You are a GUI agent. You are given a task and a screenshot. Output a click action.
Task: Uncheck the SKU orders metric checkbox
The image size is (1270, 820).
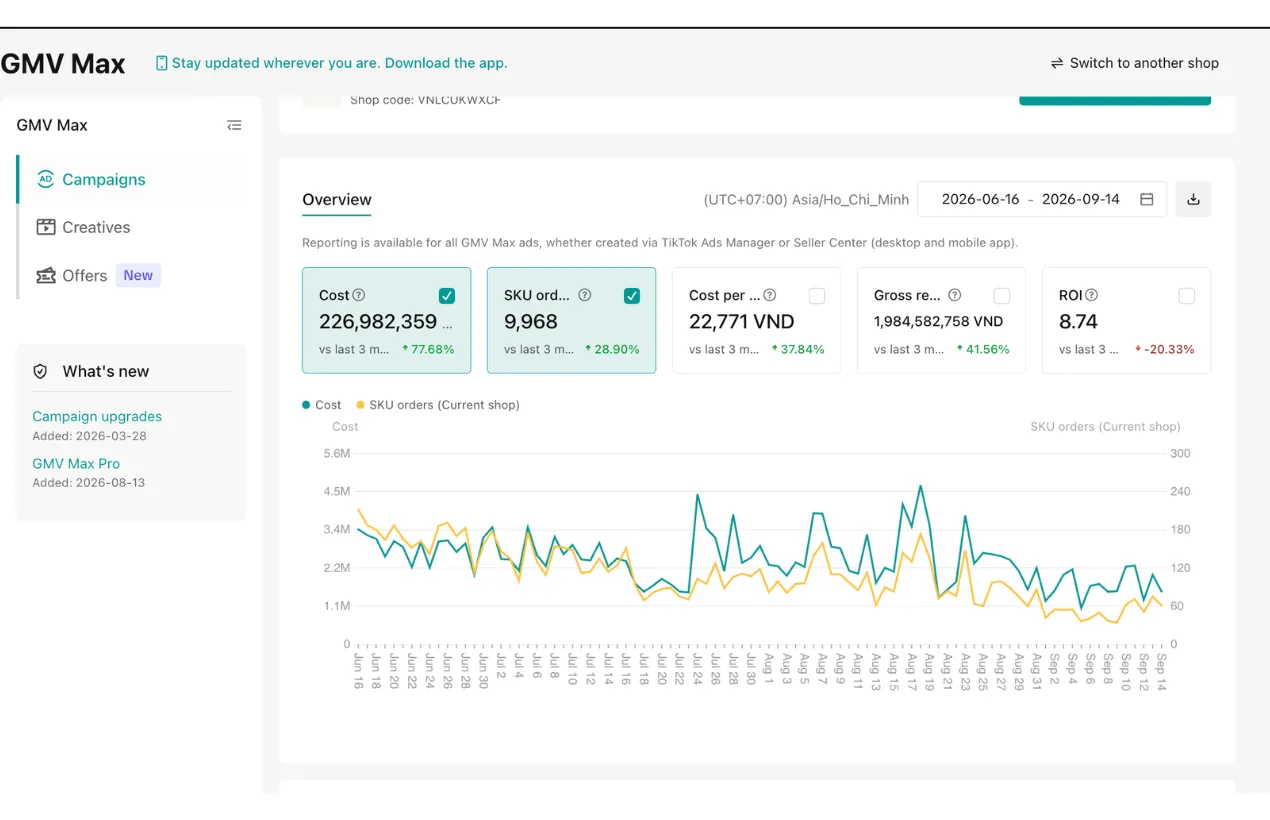[632, 295]
